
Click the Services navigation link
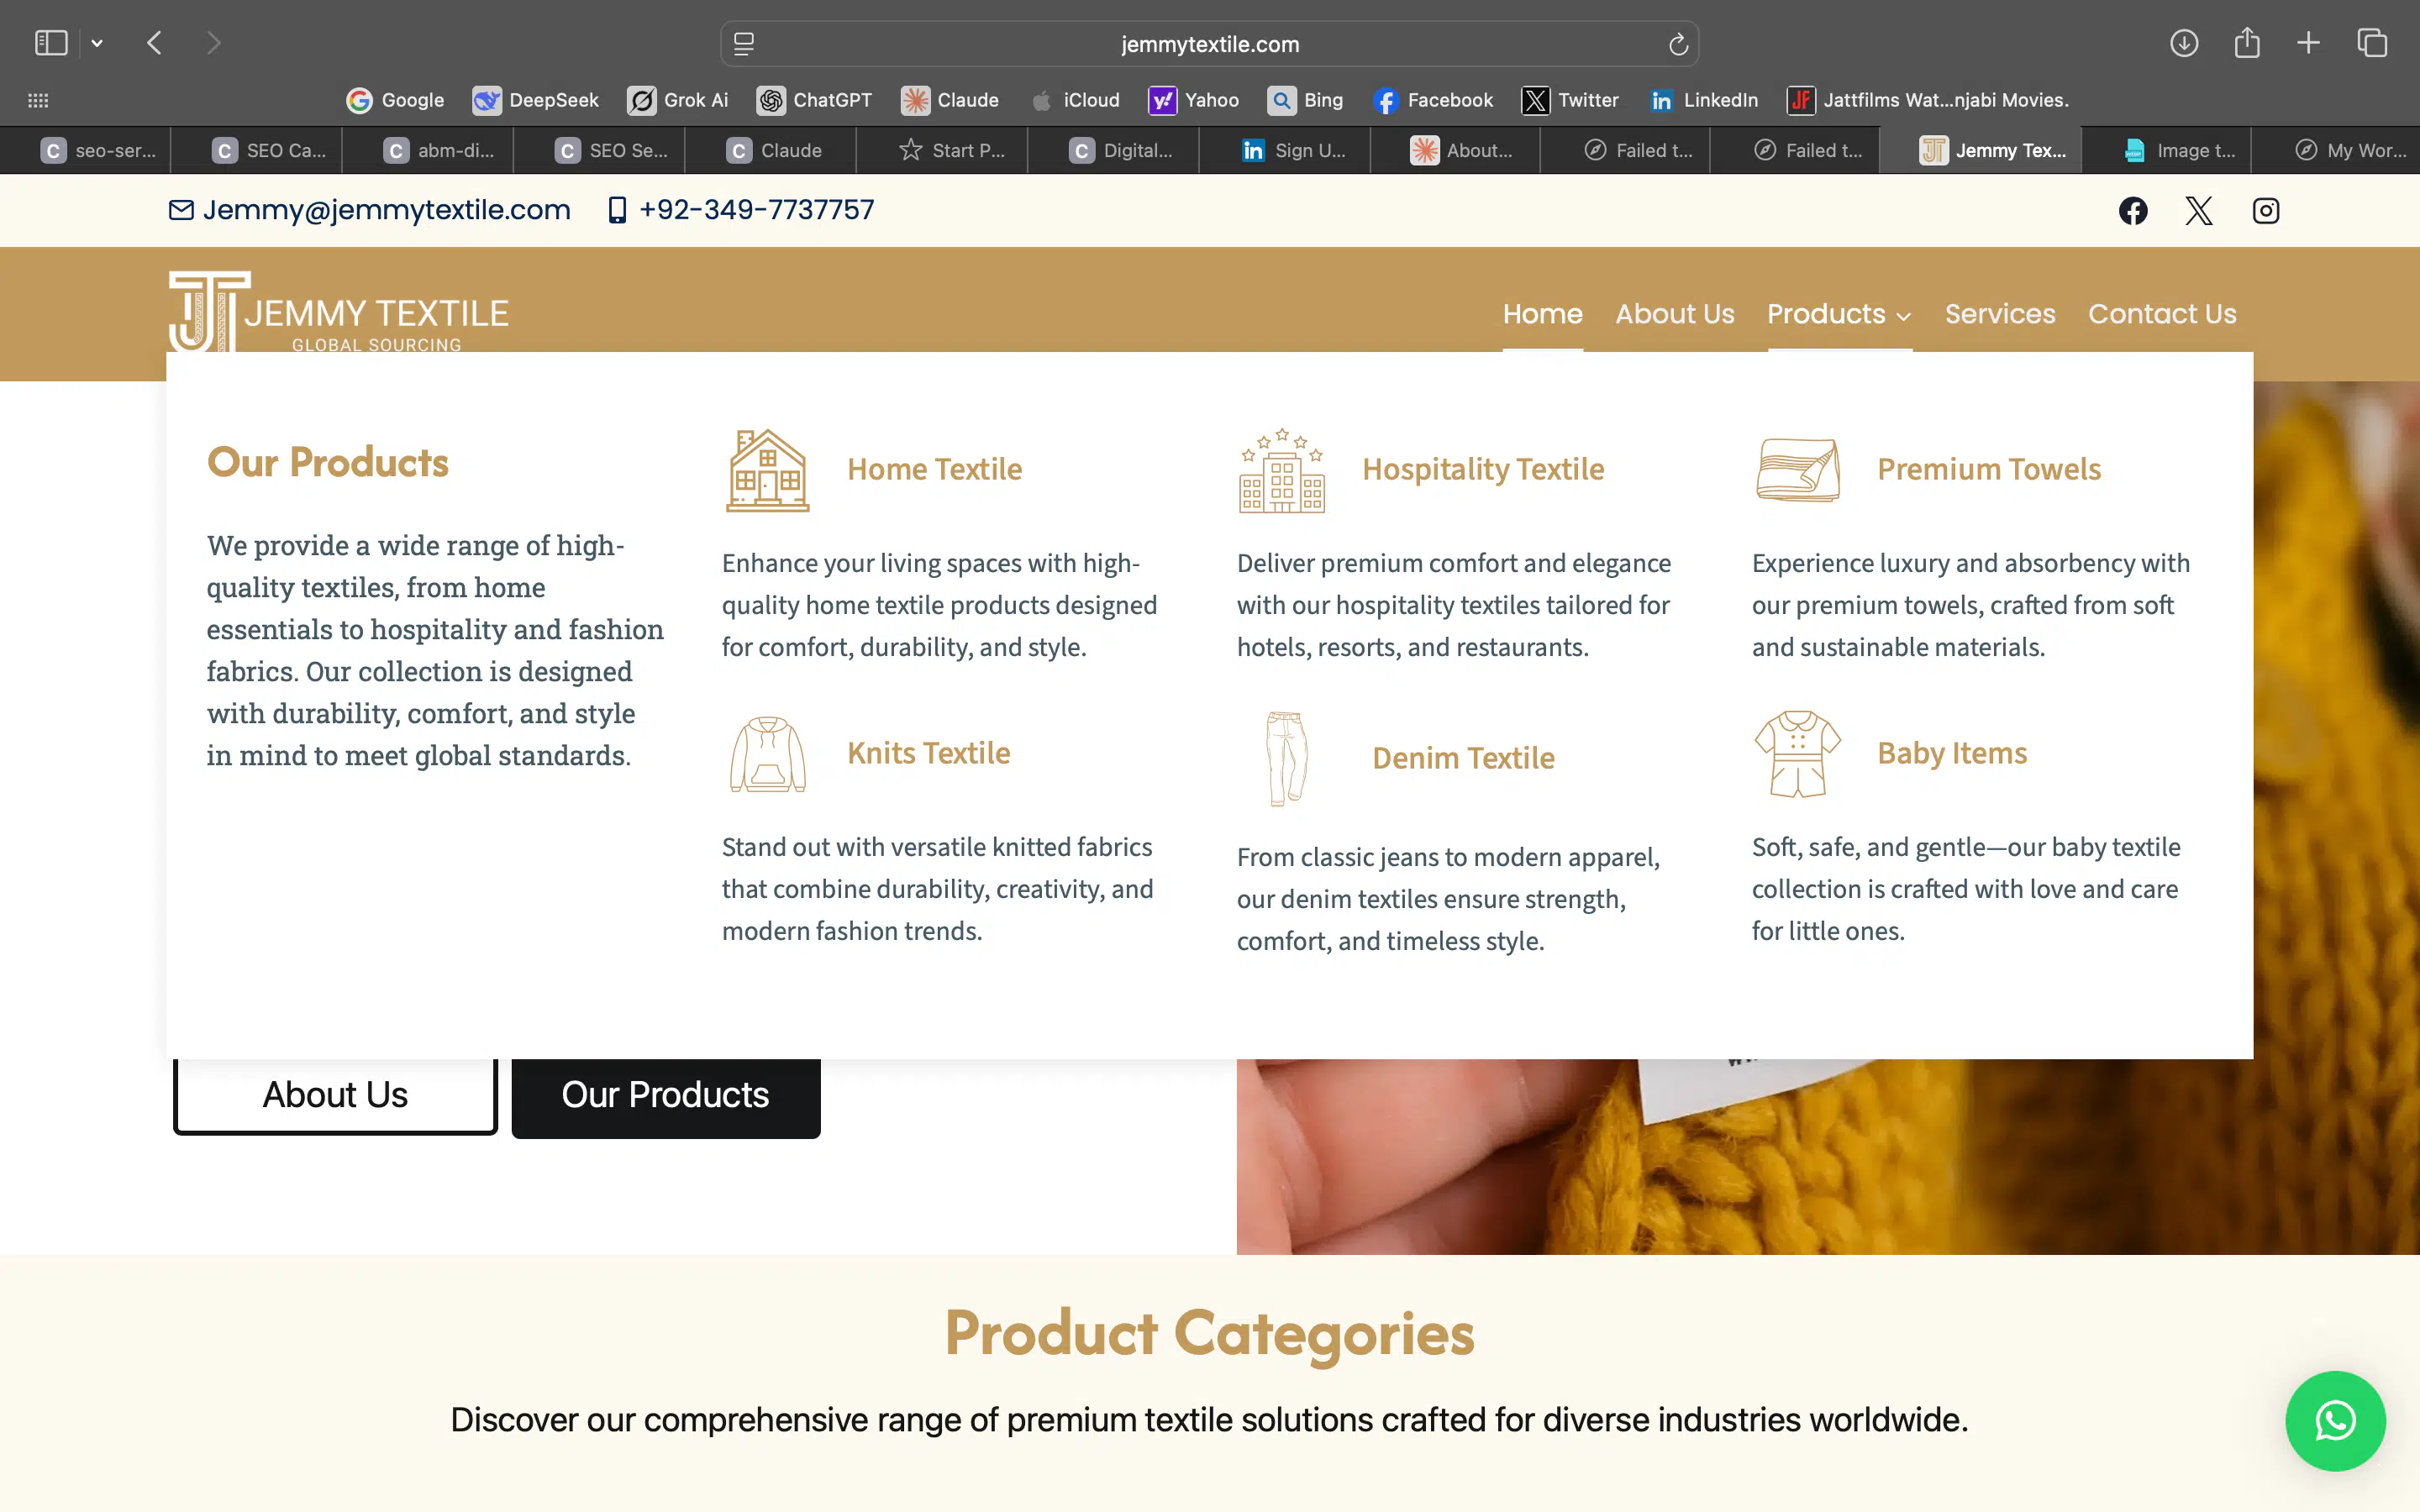pos(2000,314)
